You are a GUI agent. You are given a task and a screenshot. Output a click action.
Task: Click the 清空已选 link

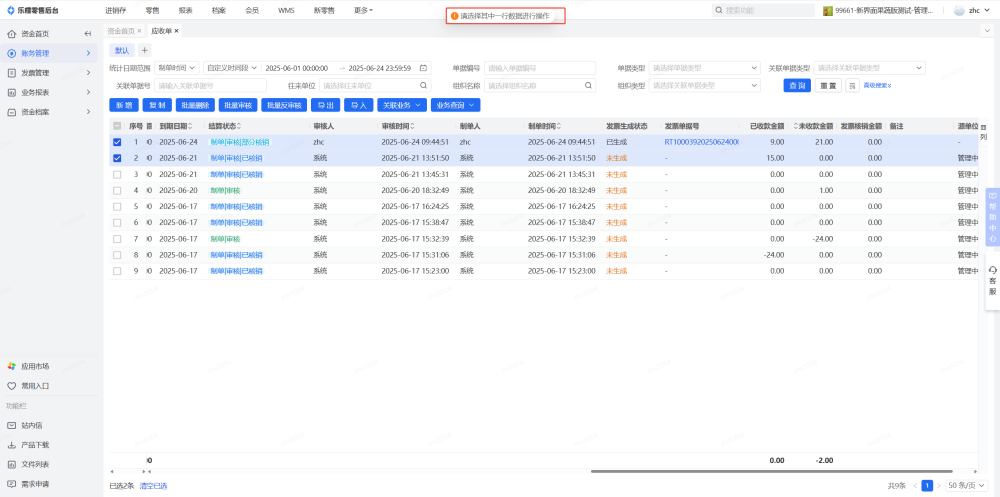[x=153, y=486]
